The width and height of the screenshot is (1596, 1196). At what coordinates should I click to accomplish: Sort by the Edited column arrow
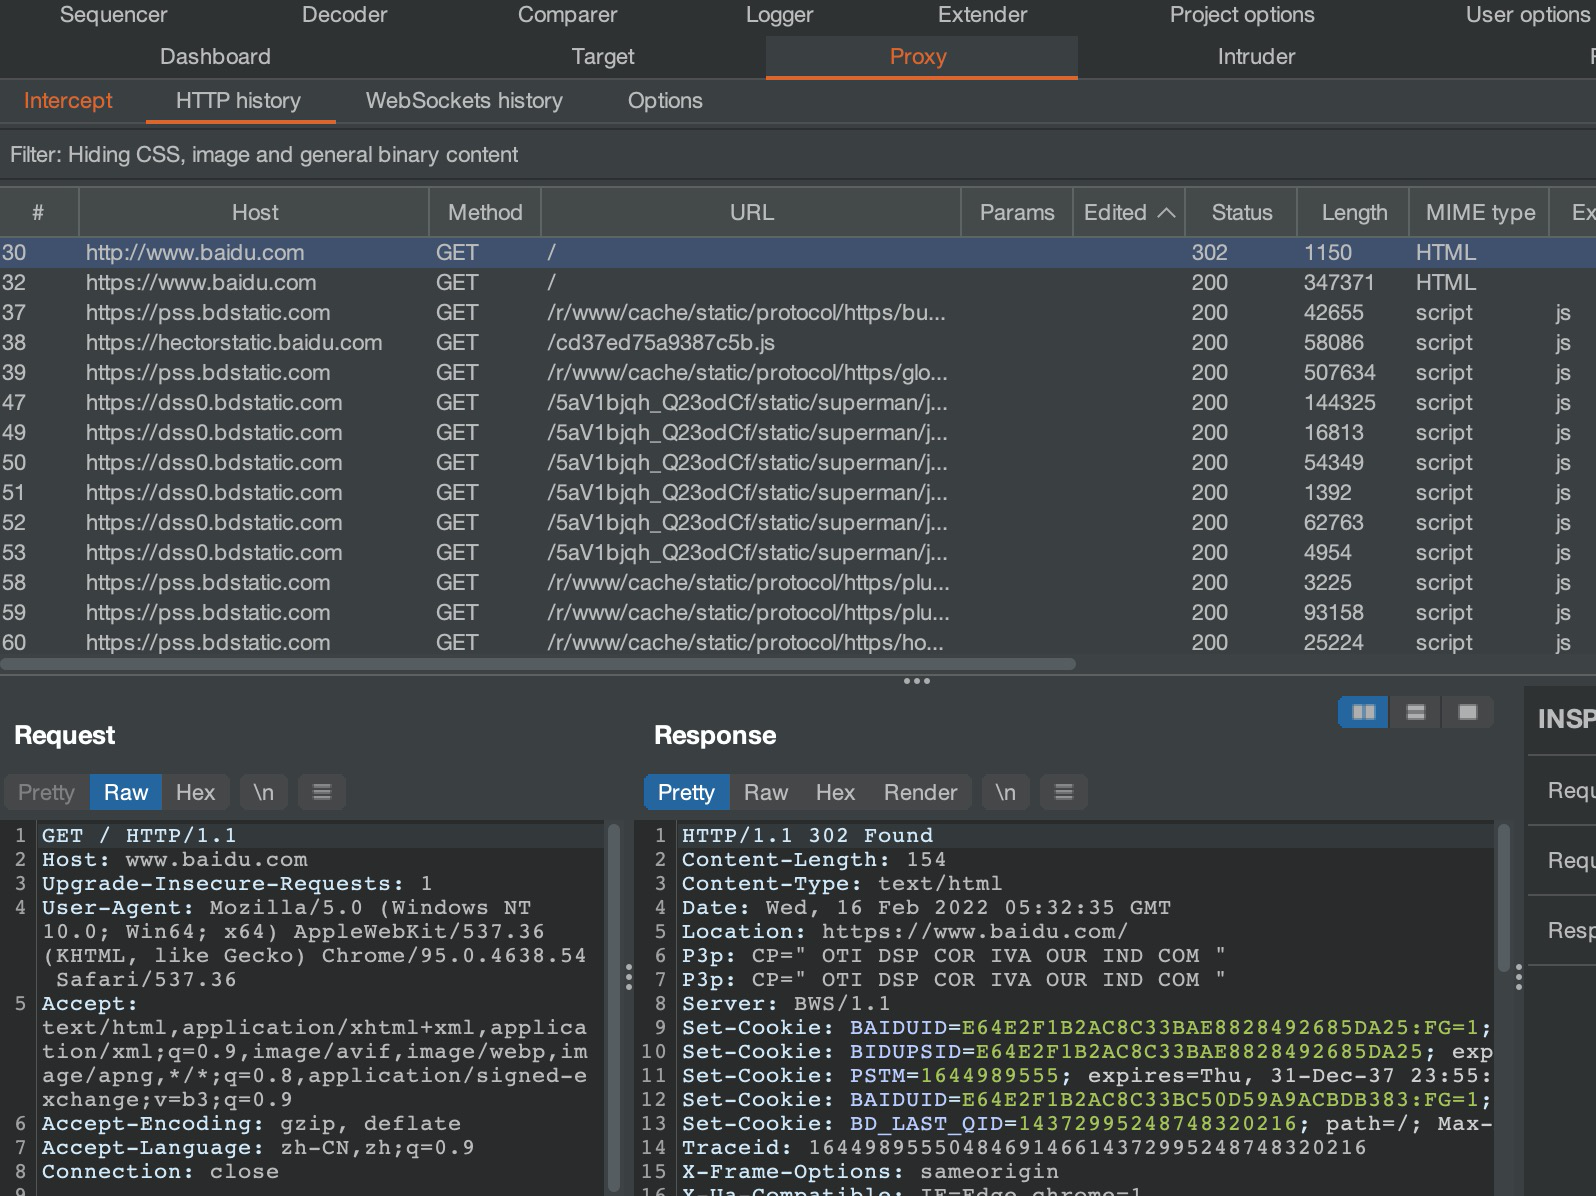1166,212
